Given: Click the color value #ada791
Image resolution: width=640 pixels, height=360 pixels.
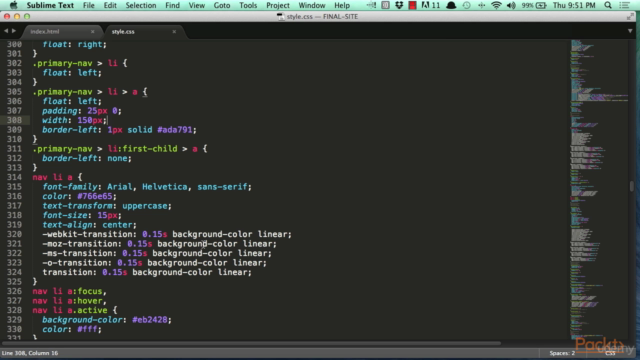Looking at the screenshot, I should pyautogui.click(x=175, y=130).
